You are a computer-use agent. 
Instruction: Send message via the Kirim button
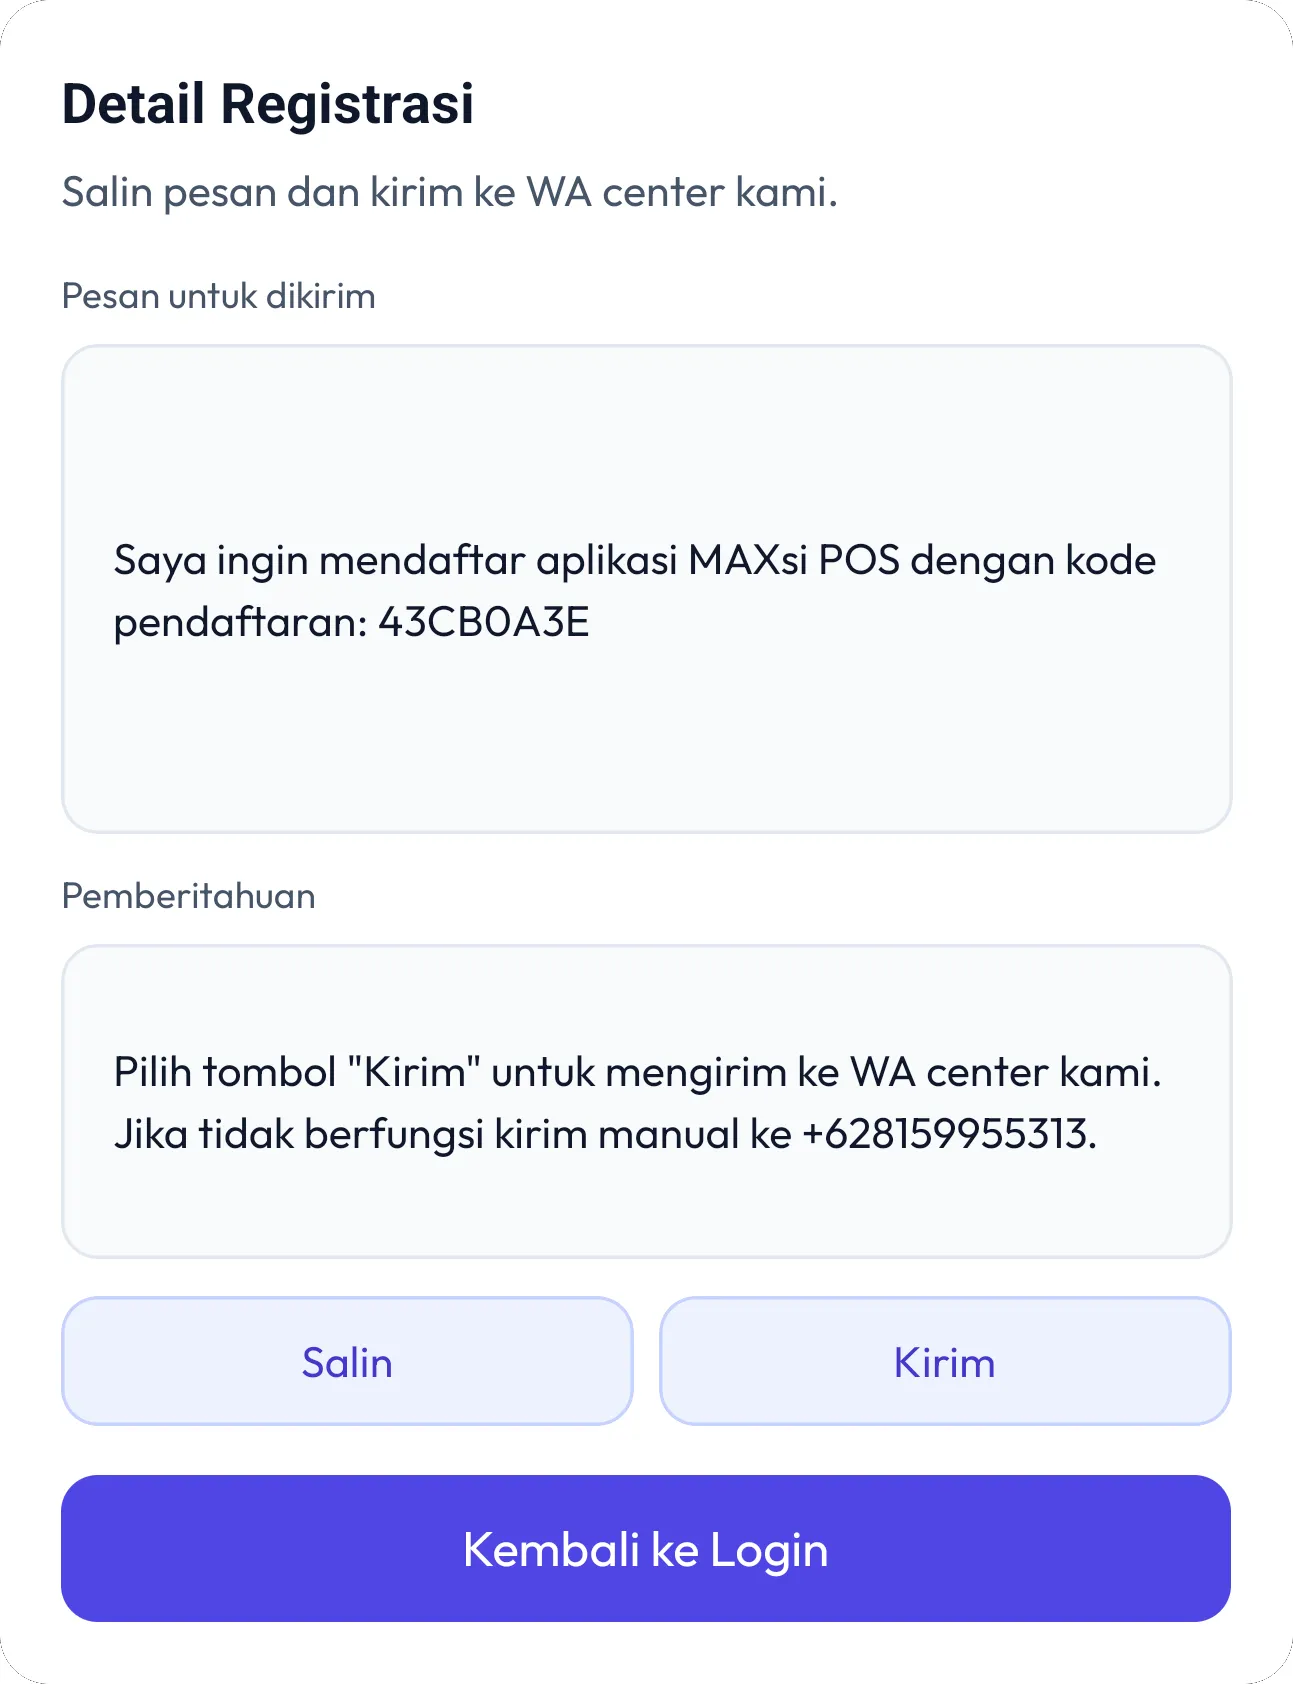944,1360
